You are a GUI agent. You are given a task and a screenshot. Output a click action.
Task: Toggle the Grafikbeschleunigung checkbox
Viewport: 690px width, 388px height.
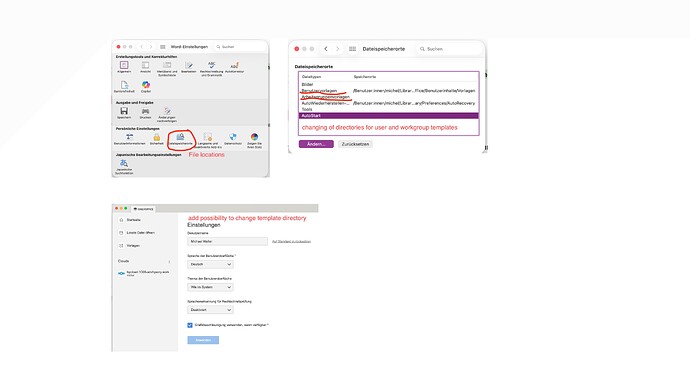pos(190,325)
